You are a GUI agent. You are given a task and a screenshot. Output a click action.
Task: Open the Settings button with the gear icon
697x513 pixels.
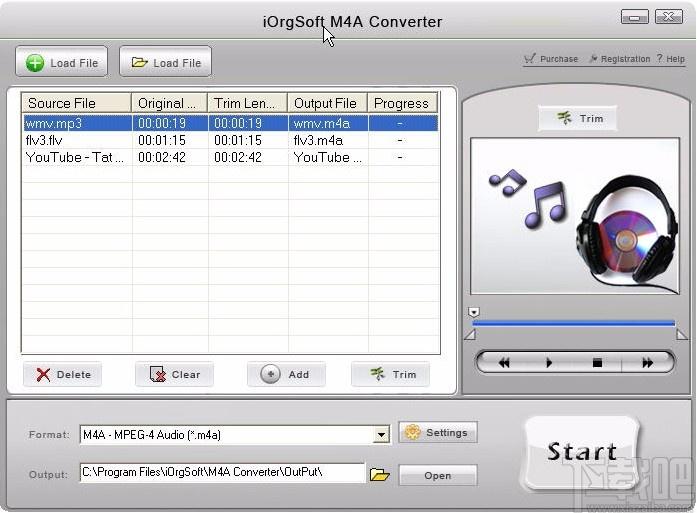[x=438, y=432]
